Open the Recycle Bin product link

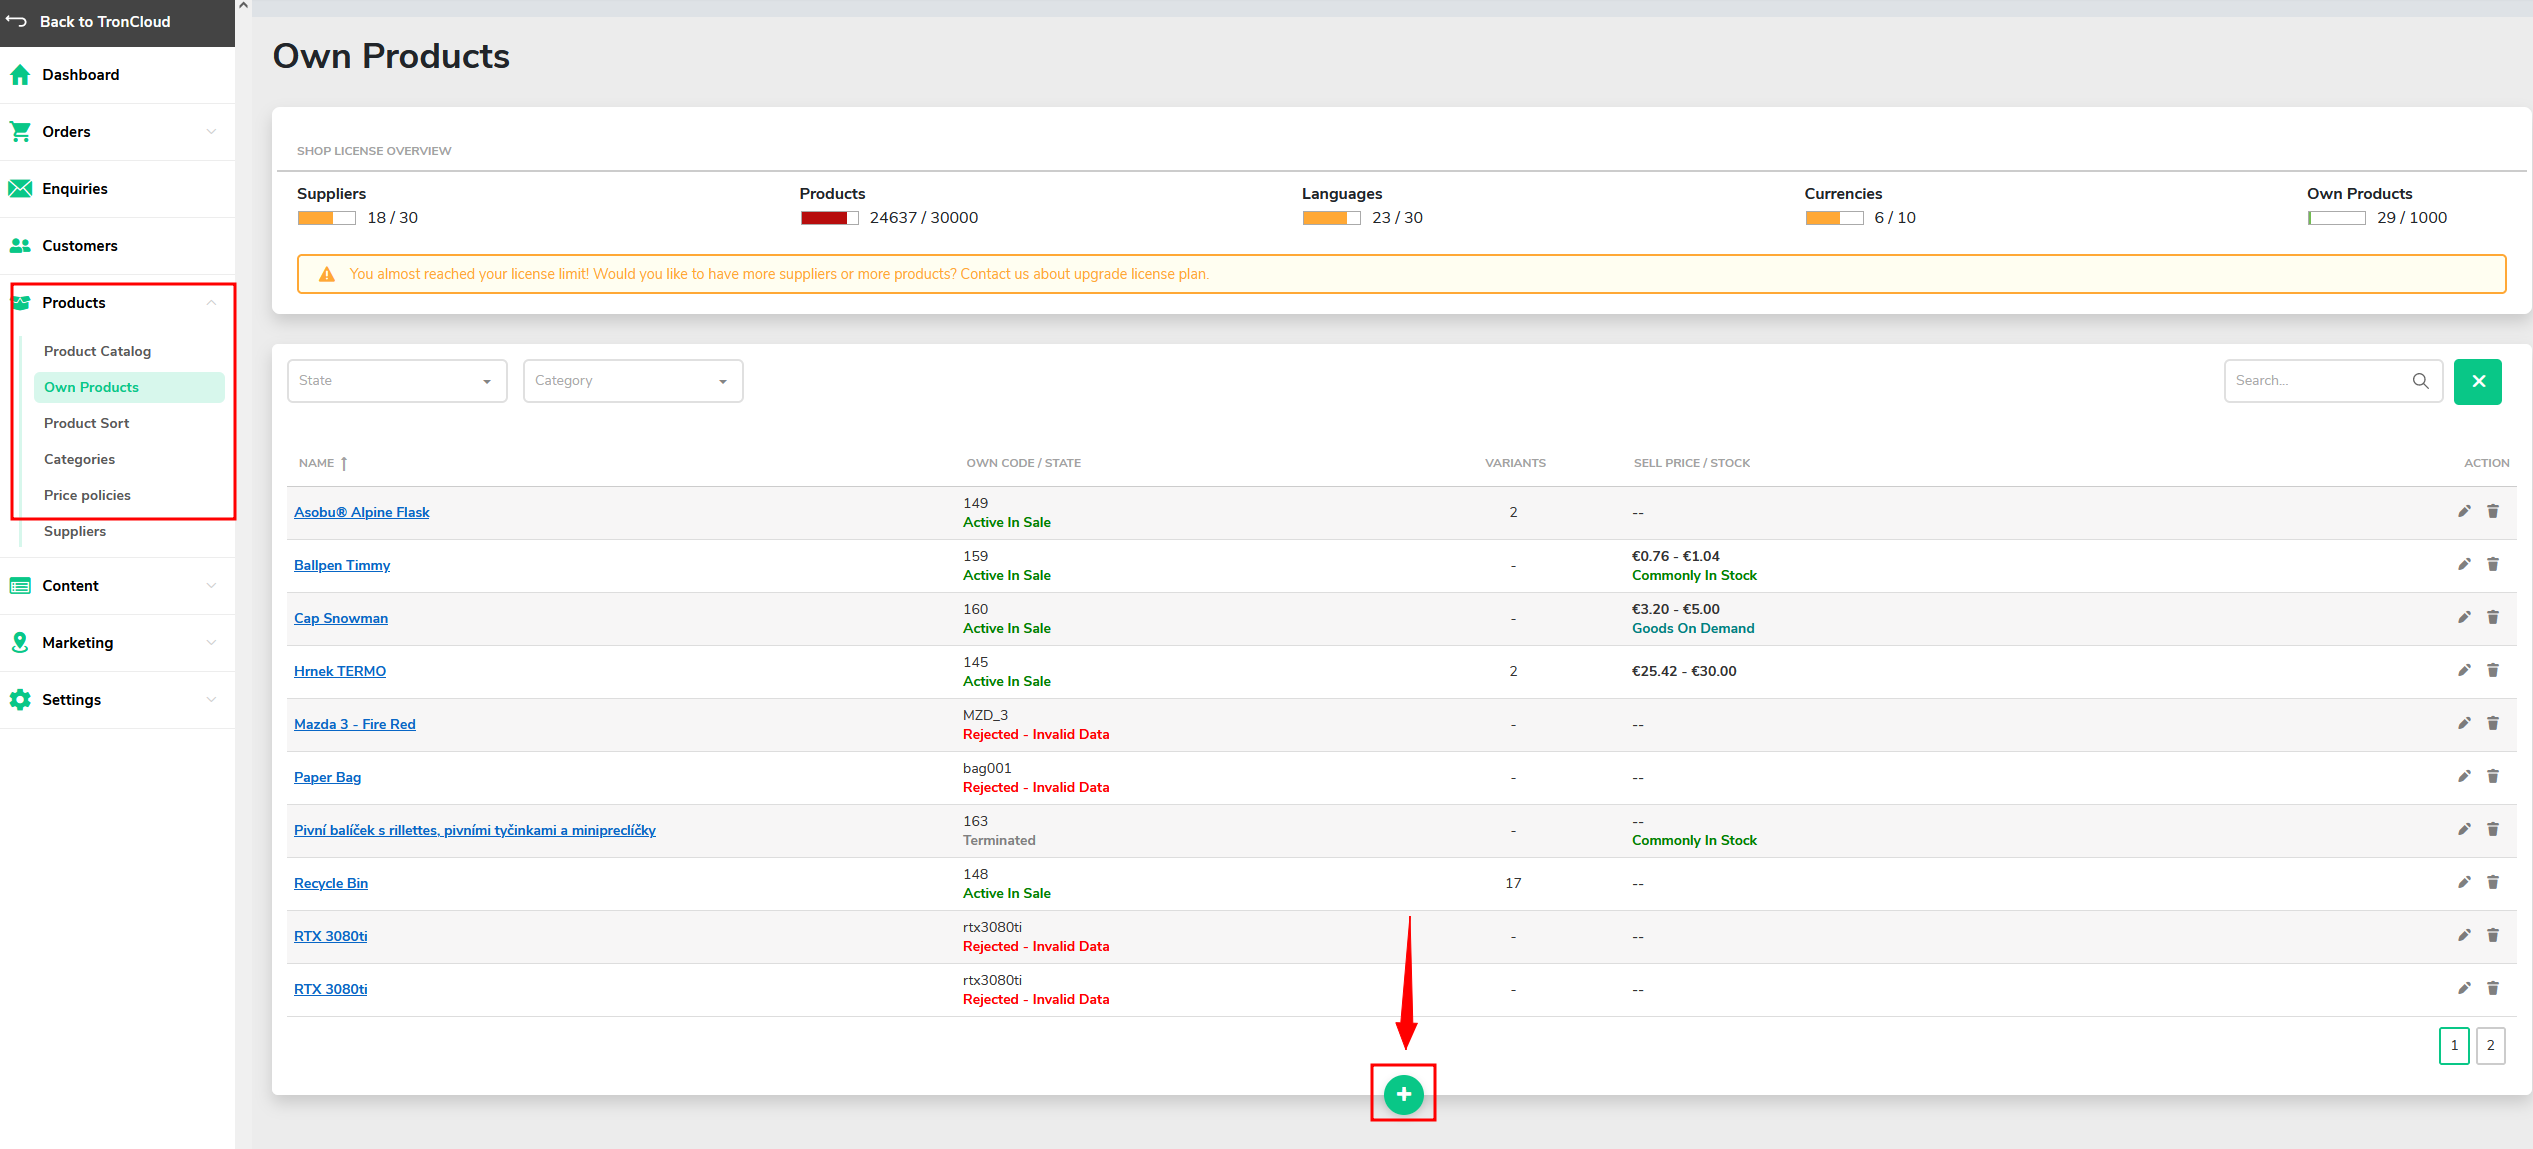point(330,883)
